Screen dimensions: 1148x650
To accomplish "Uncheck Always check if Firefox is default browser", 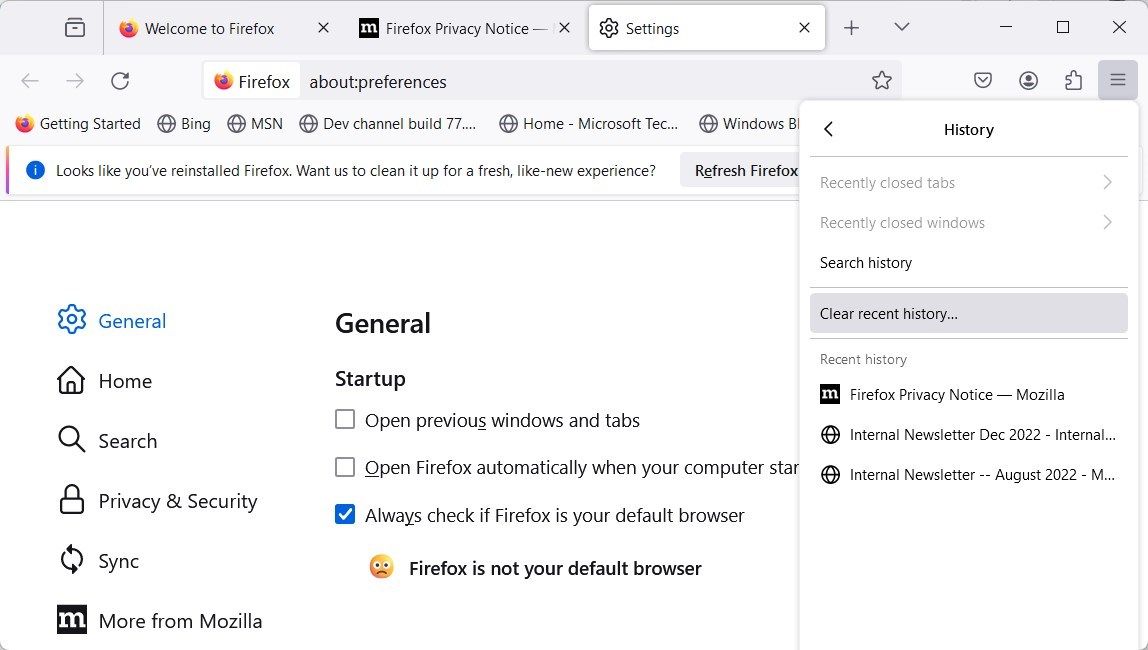I will coord(345,515).
